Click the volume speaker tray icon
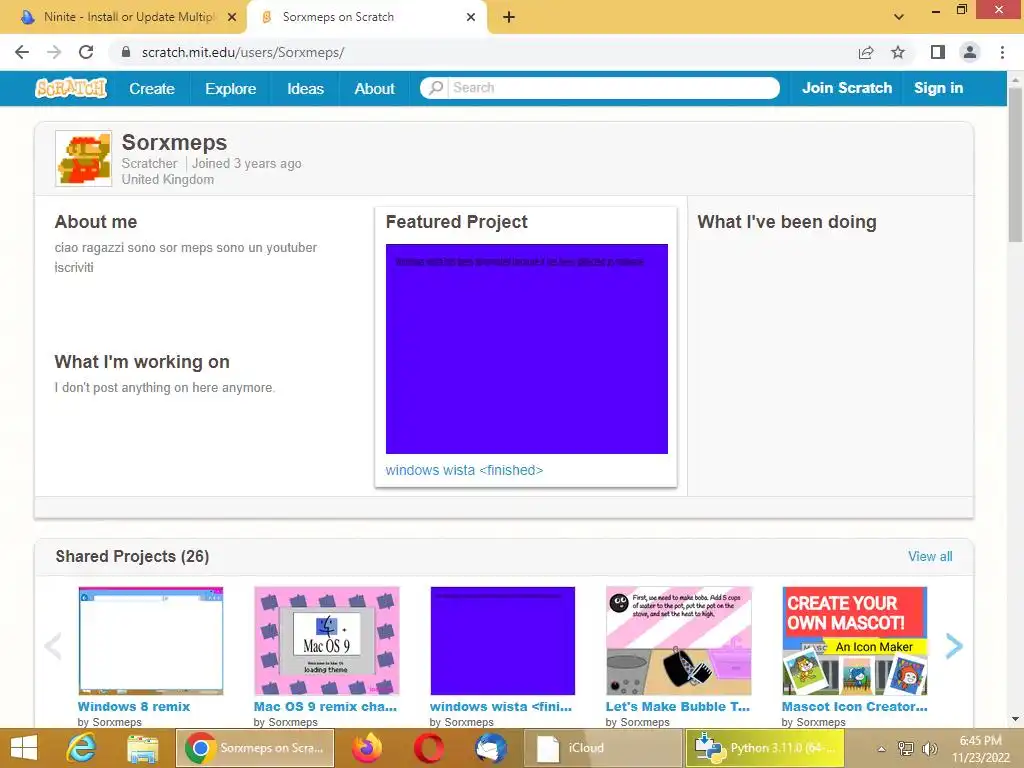 click(929, 748)
